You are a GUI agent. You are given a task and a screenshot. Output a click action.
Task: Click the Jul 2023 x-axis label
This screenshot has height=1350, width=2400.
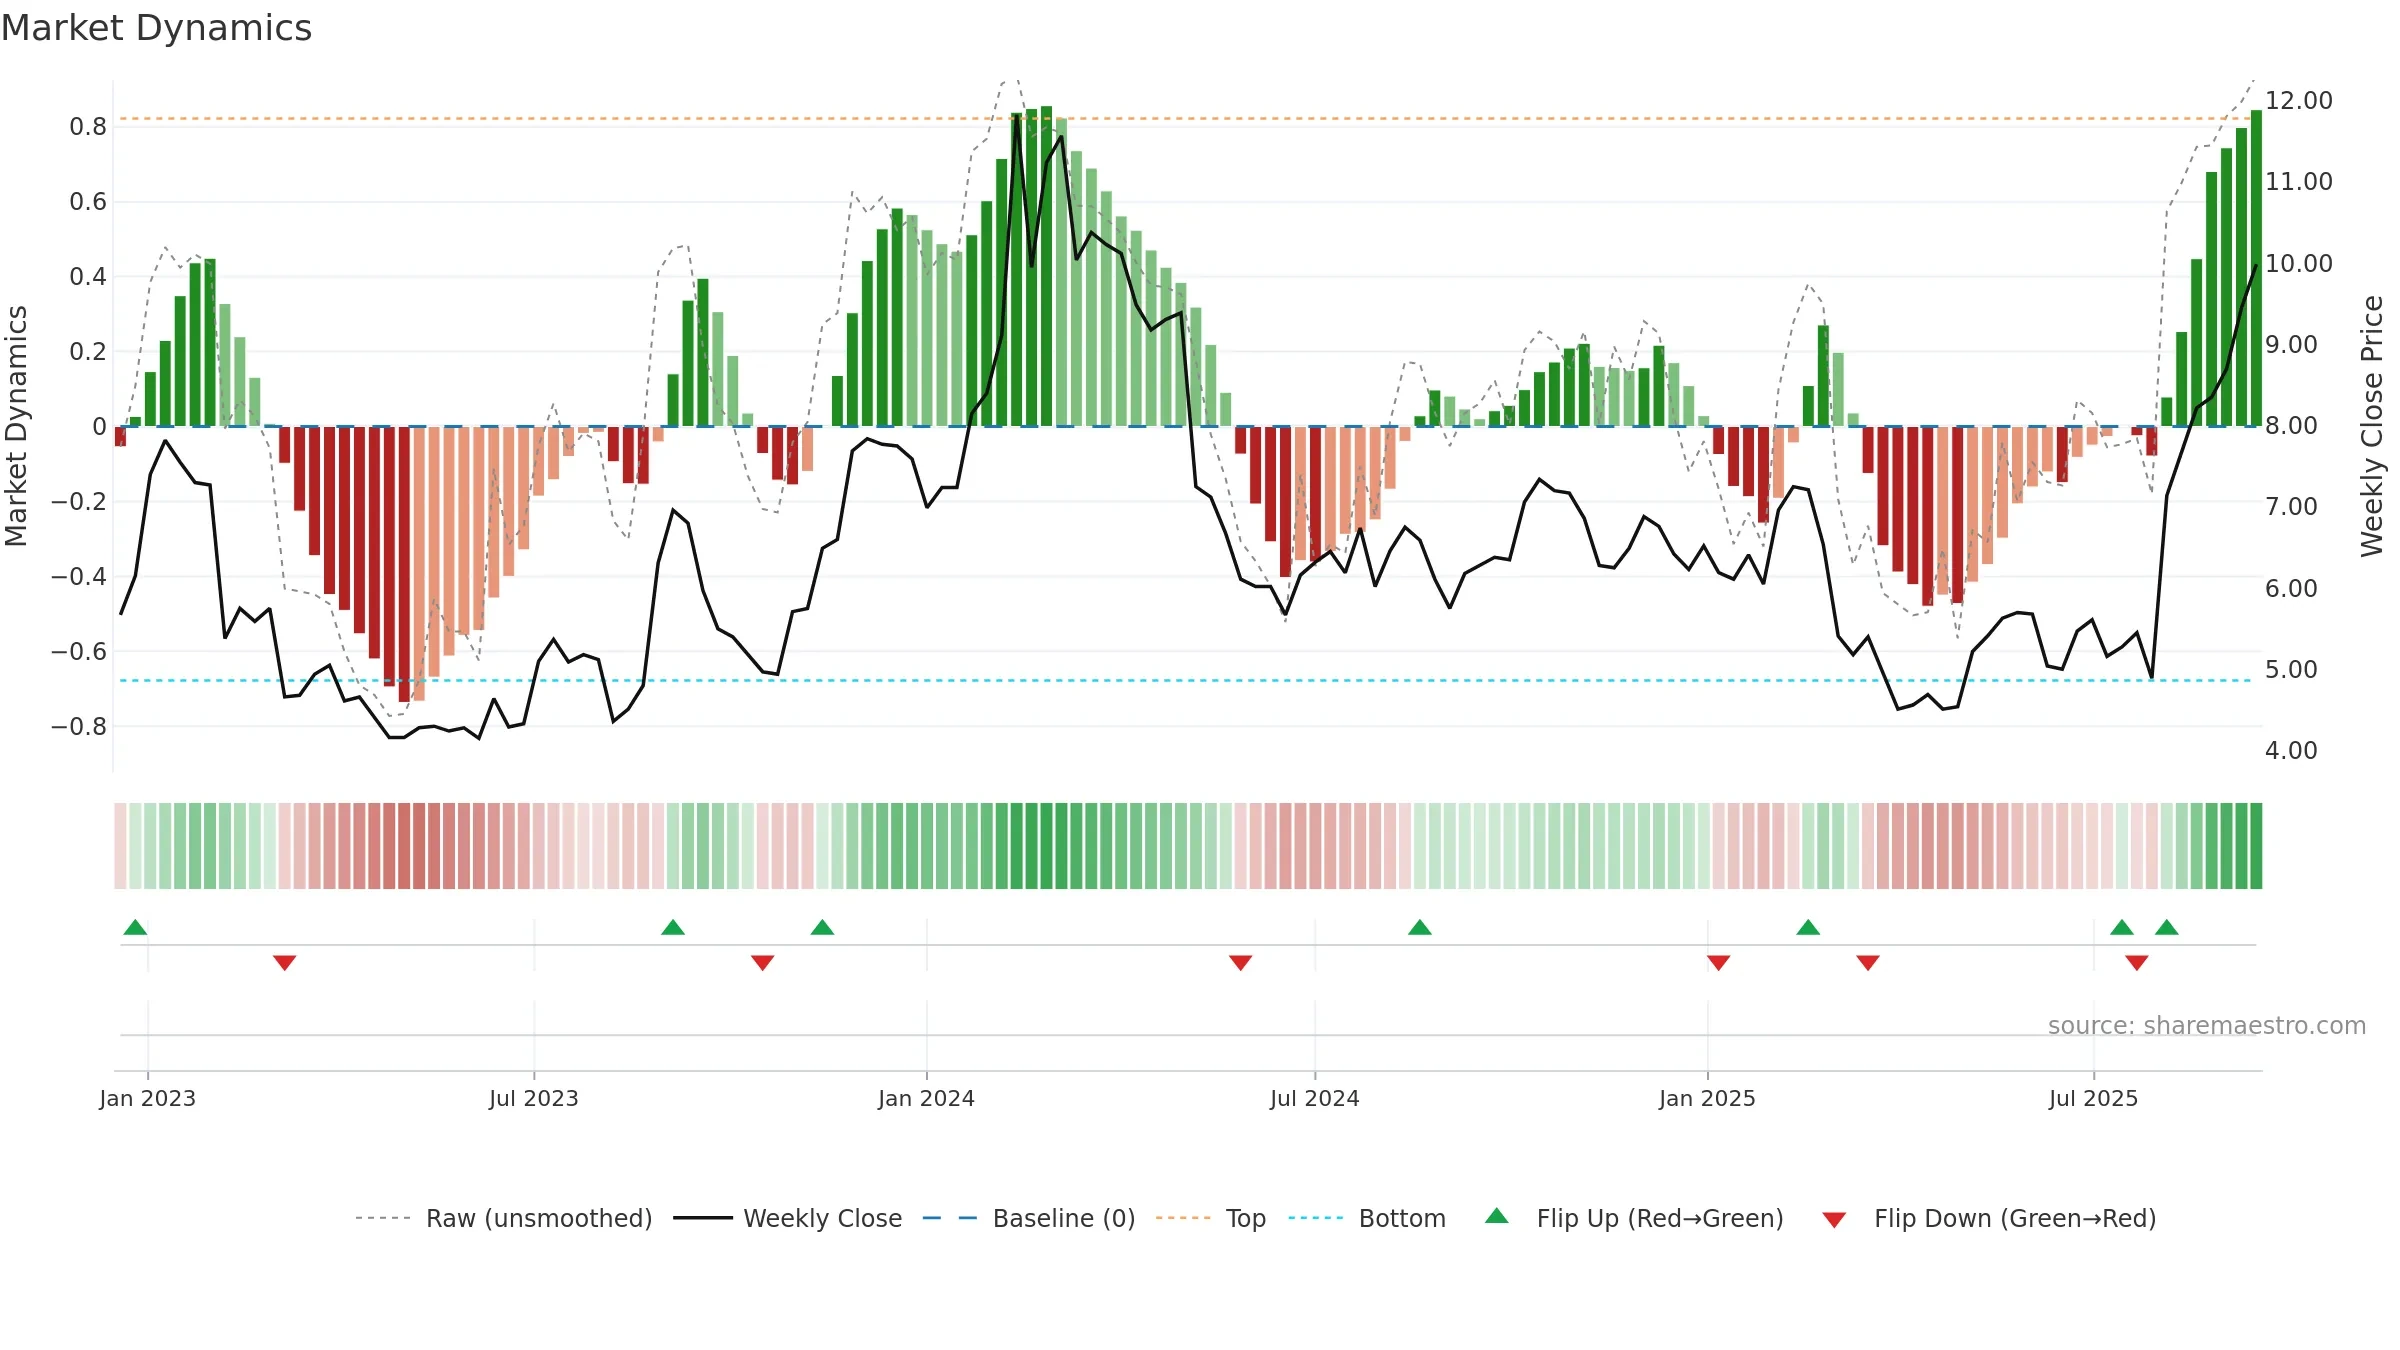(x=534, y=1098)
